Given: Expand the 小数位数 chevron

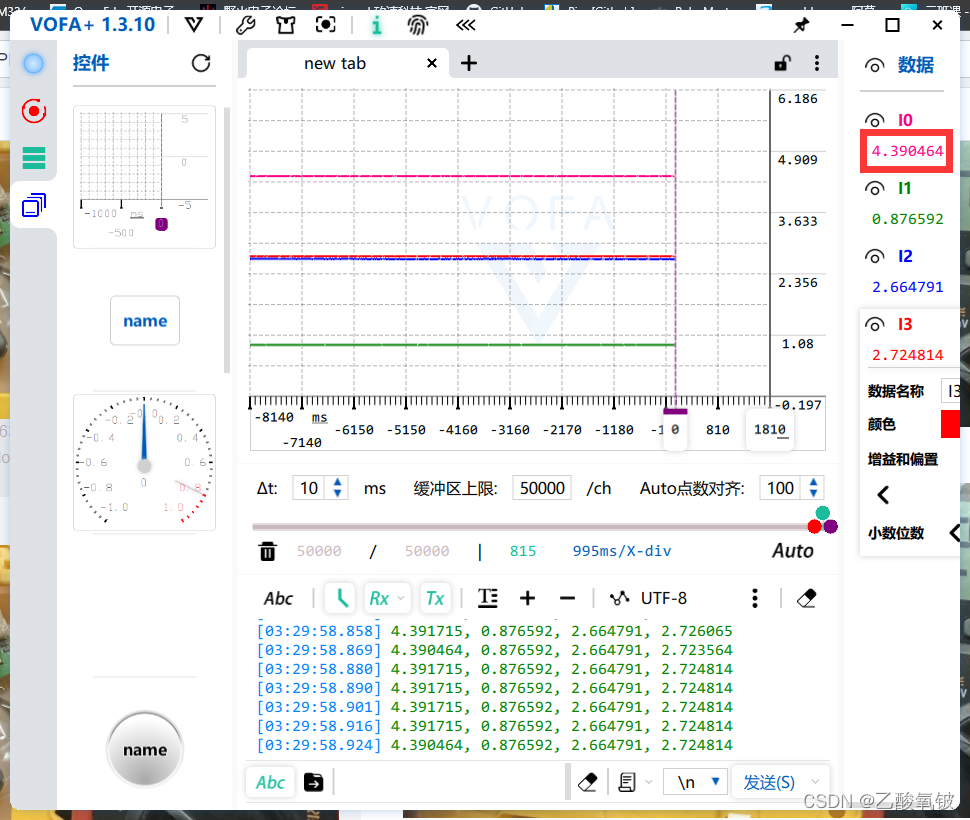Looking at the screenshot, I should (955, 533).
